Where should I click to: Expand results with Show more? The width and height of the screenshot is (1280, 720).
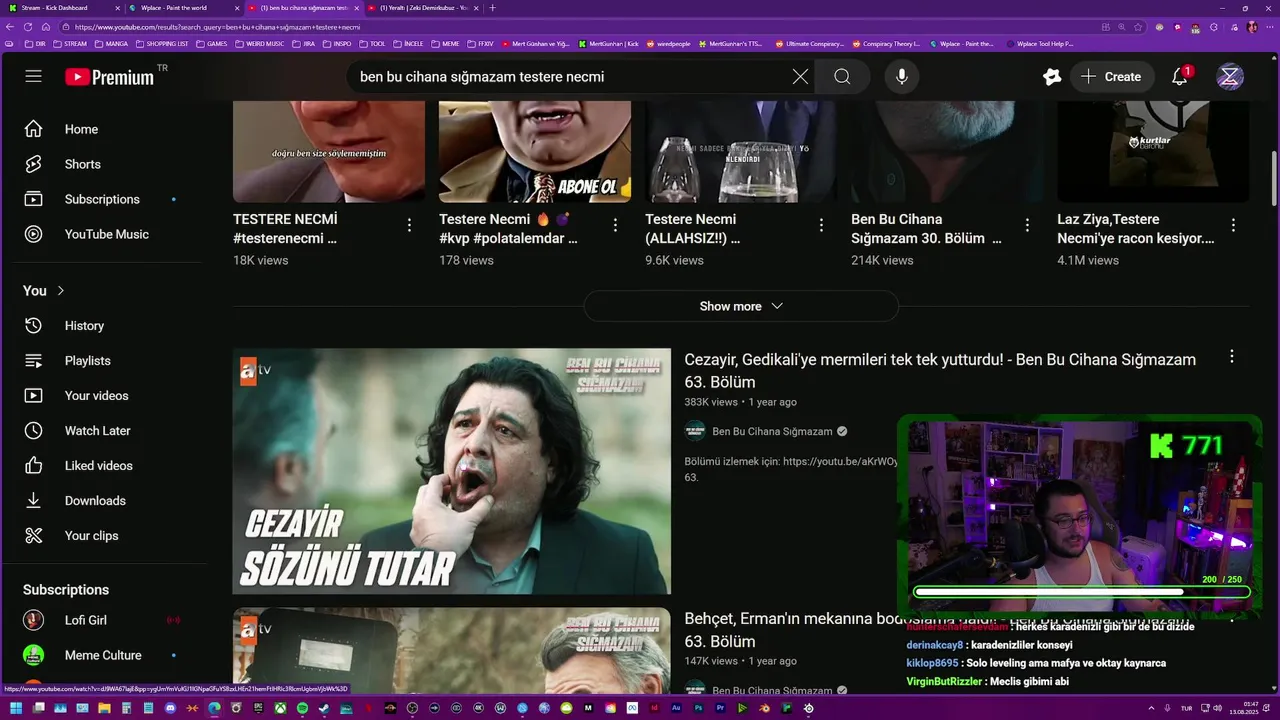point(741,306)
